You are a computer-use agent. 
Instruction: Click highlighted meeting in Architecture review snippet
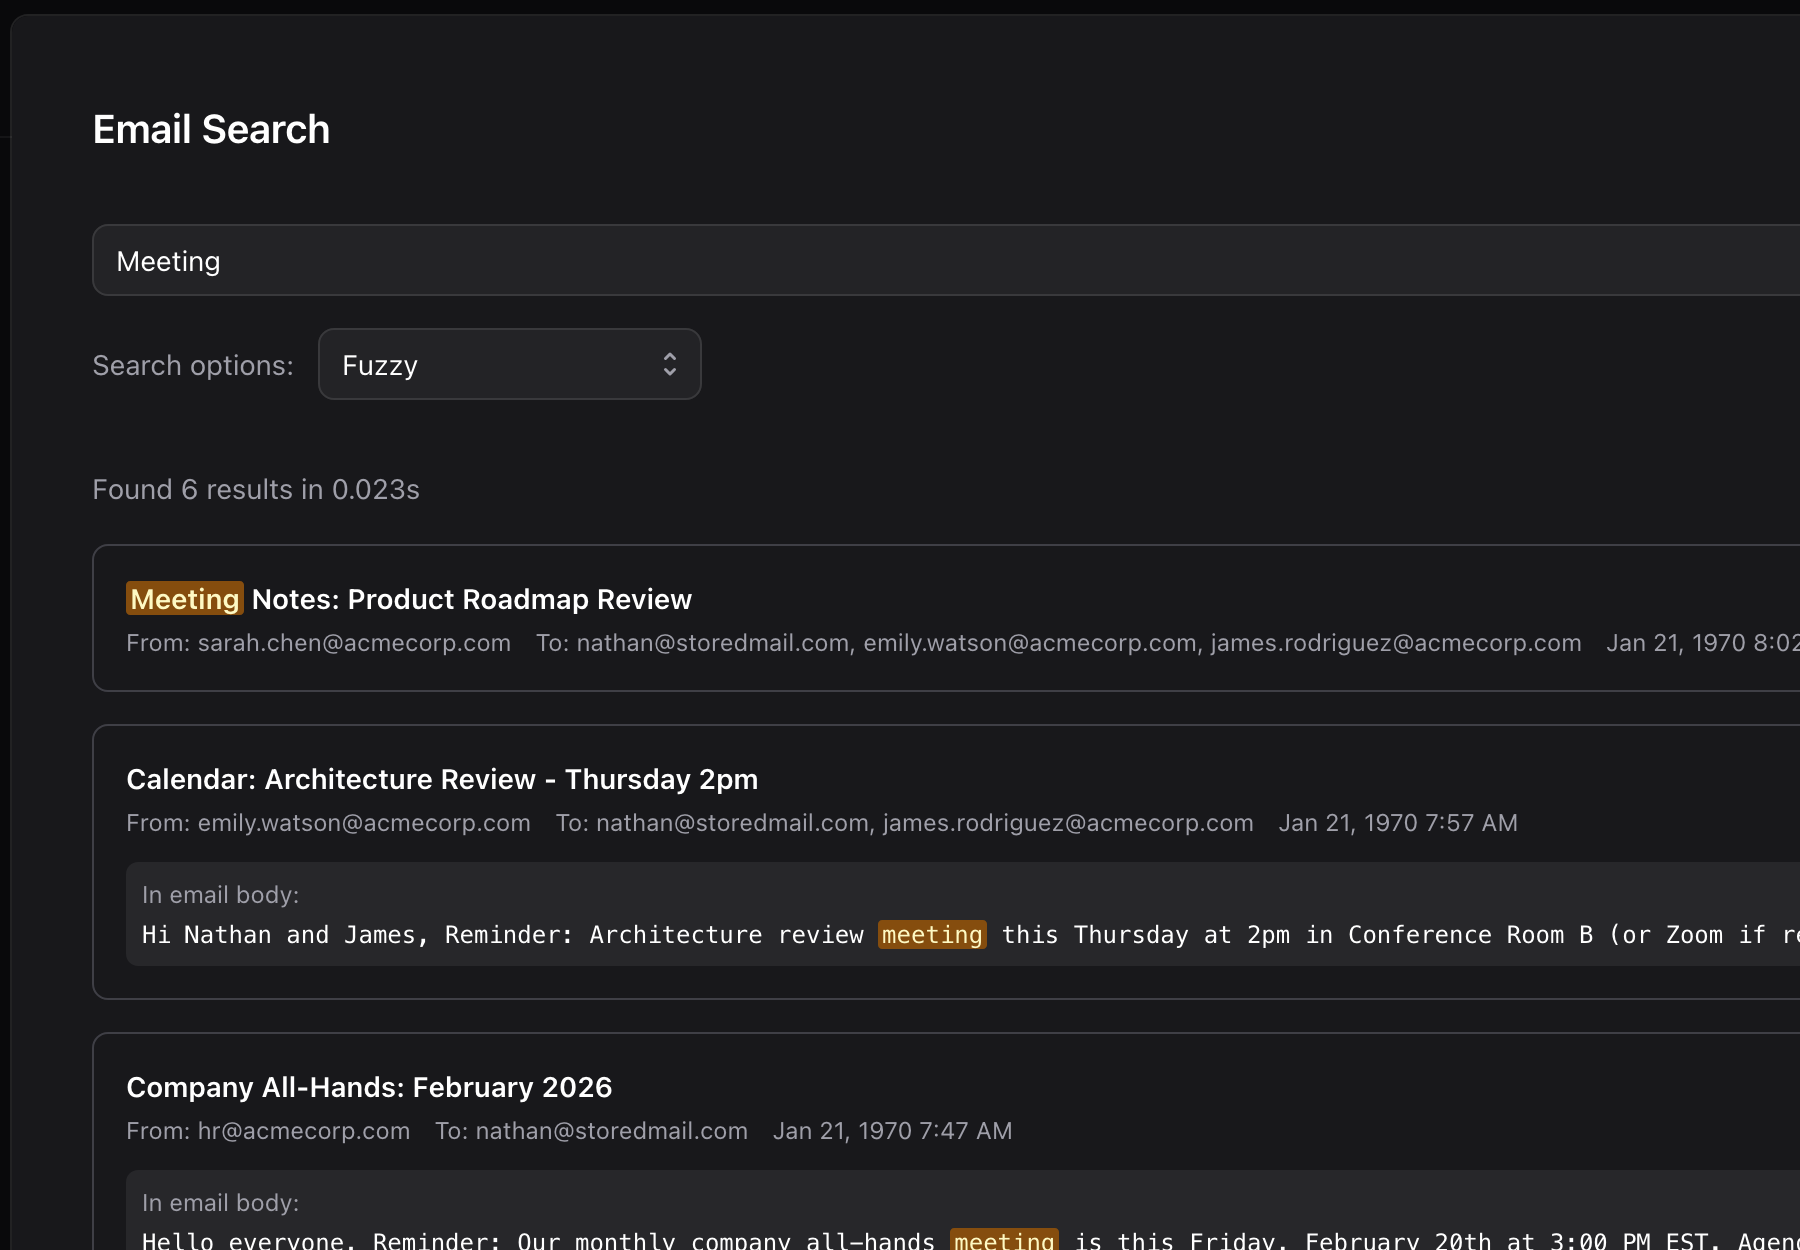(932, 935)
